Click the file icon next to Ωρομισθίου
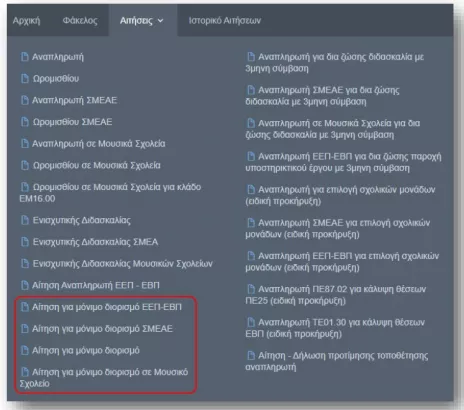The width and height of the screenshot is (464, 410). click(25, 79)
